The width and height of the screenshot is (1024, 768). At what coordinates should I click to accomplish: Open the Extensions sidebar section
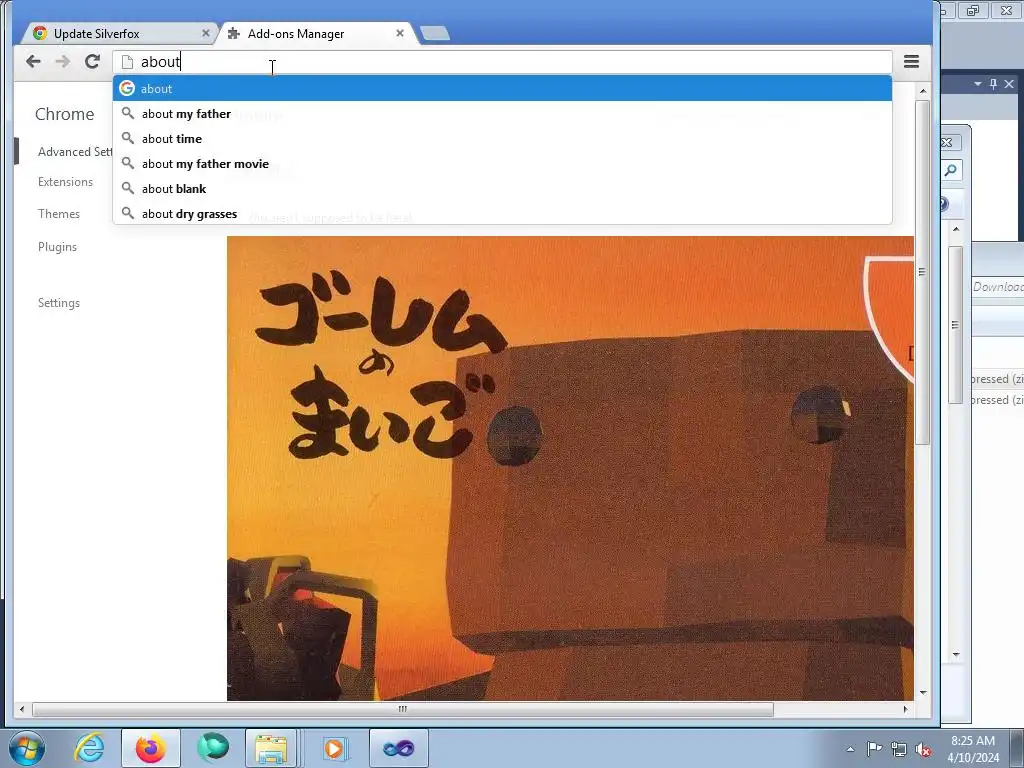pyautogui.click(x=65, y=182)
